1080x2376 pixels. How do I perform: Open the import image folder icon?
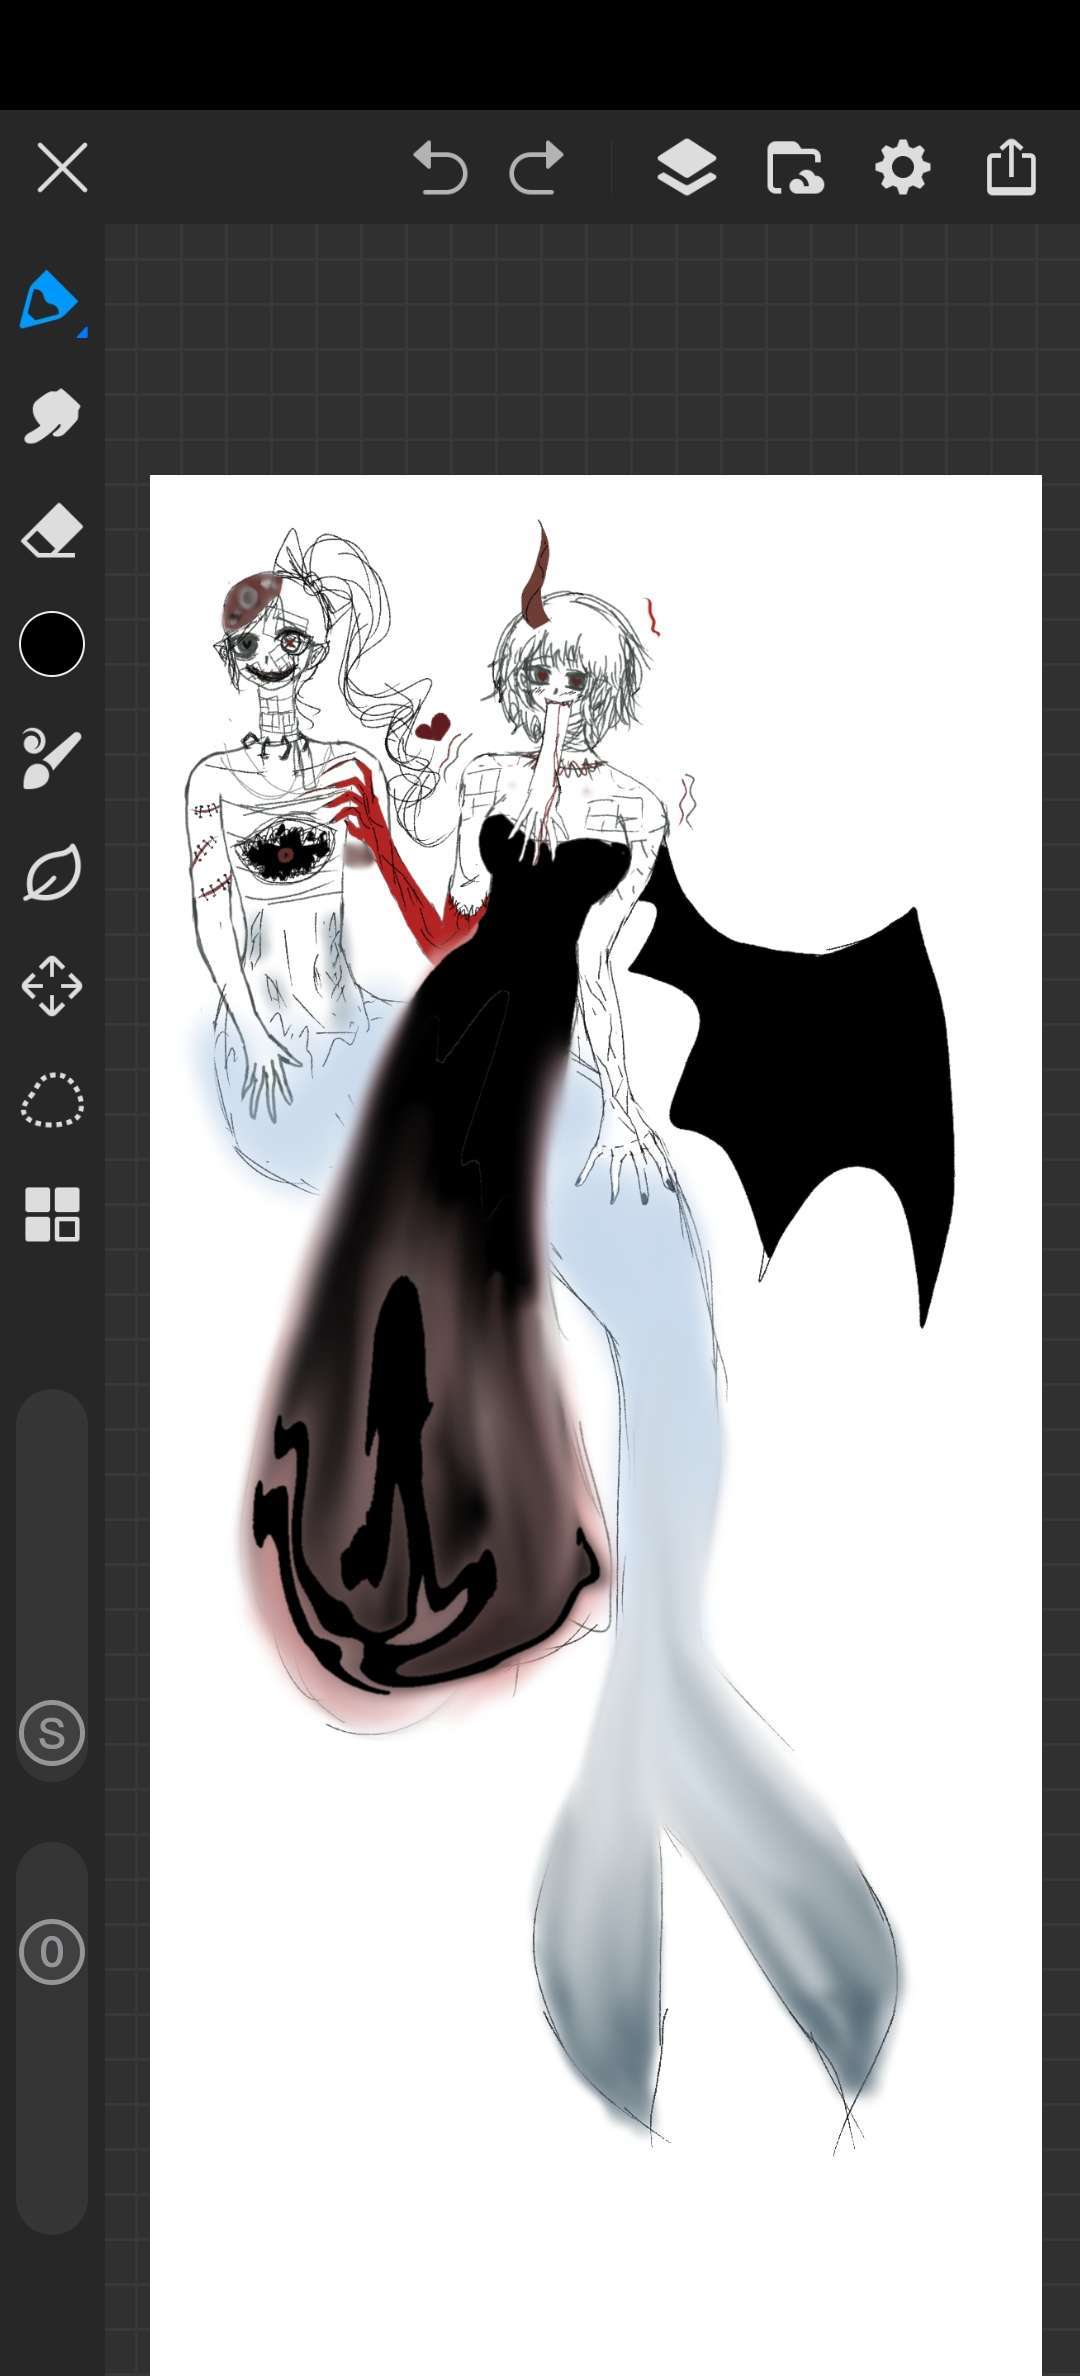tap(795, 167)
